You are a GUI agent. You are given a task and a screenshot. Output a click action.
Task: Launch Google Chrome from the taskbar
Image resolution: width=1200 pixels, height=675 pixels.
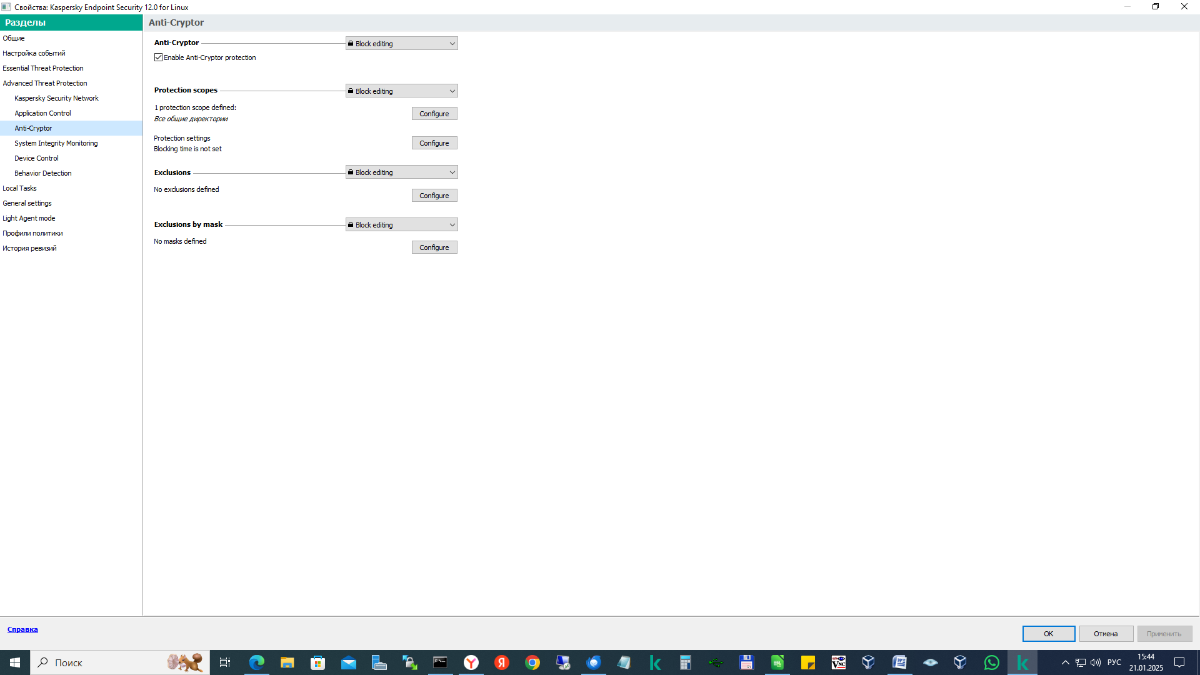532,662
